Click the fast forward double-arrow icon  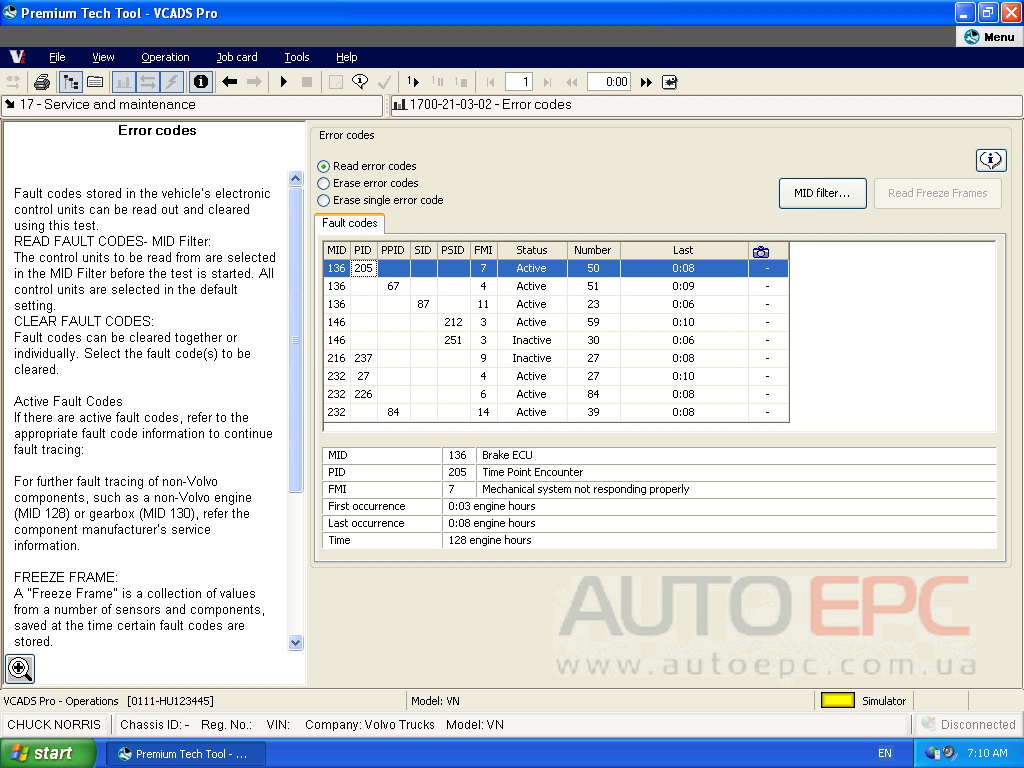tap(646, 82)
